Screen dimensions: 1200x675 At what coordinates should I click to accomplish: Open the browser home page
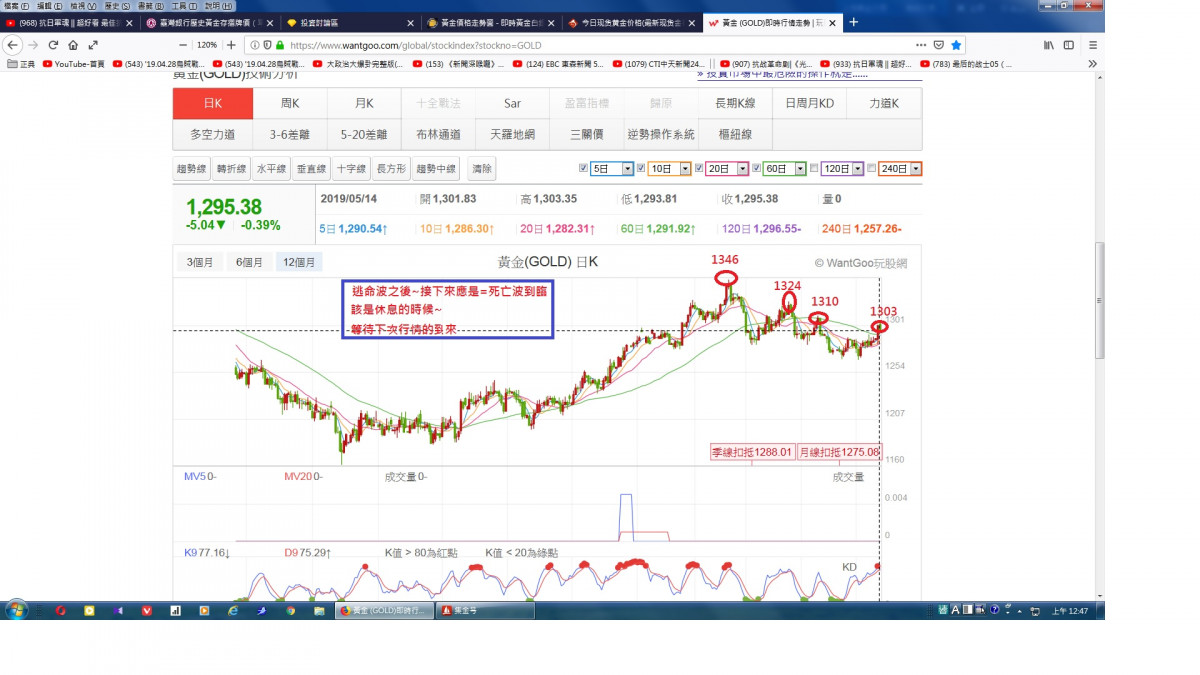click(73, 45)
